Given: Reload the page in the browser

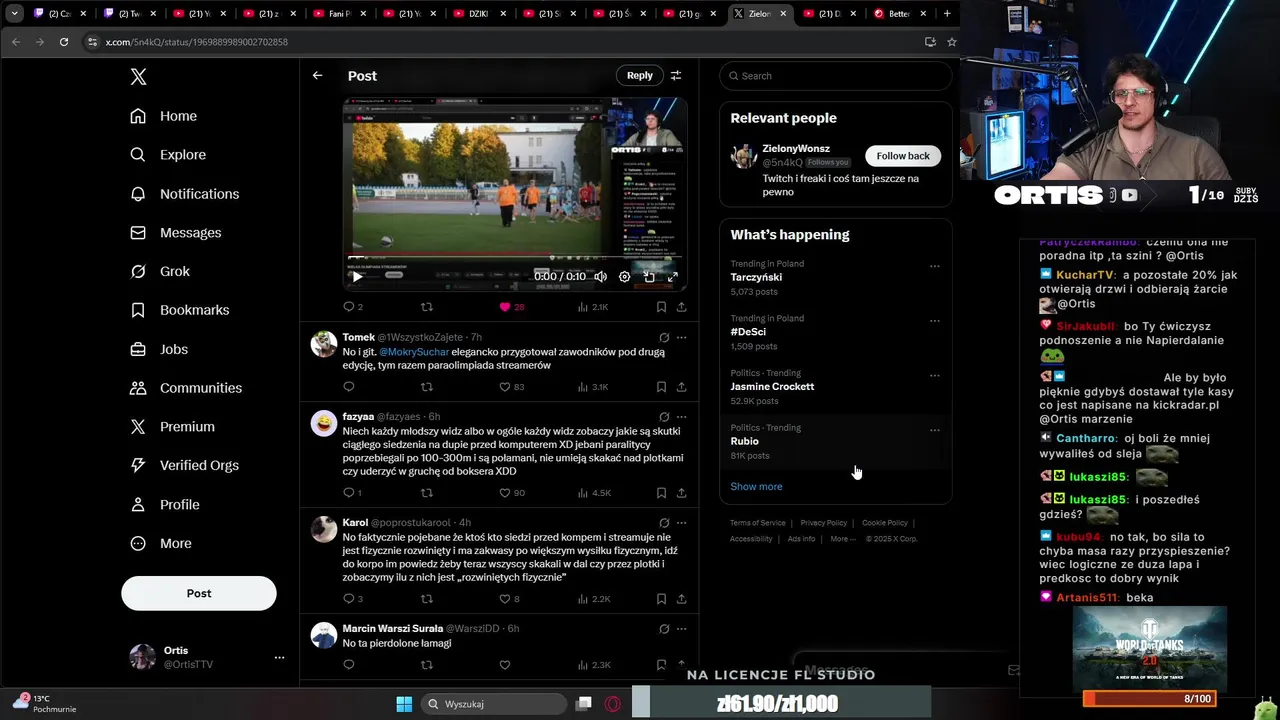Looking at the screenshot, I should (x=64, y=42).
